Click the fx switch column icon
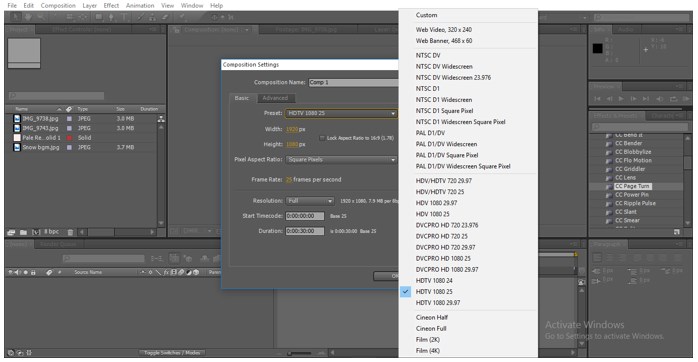This screenshot has height=362, width=698. [166, 272]
